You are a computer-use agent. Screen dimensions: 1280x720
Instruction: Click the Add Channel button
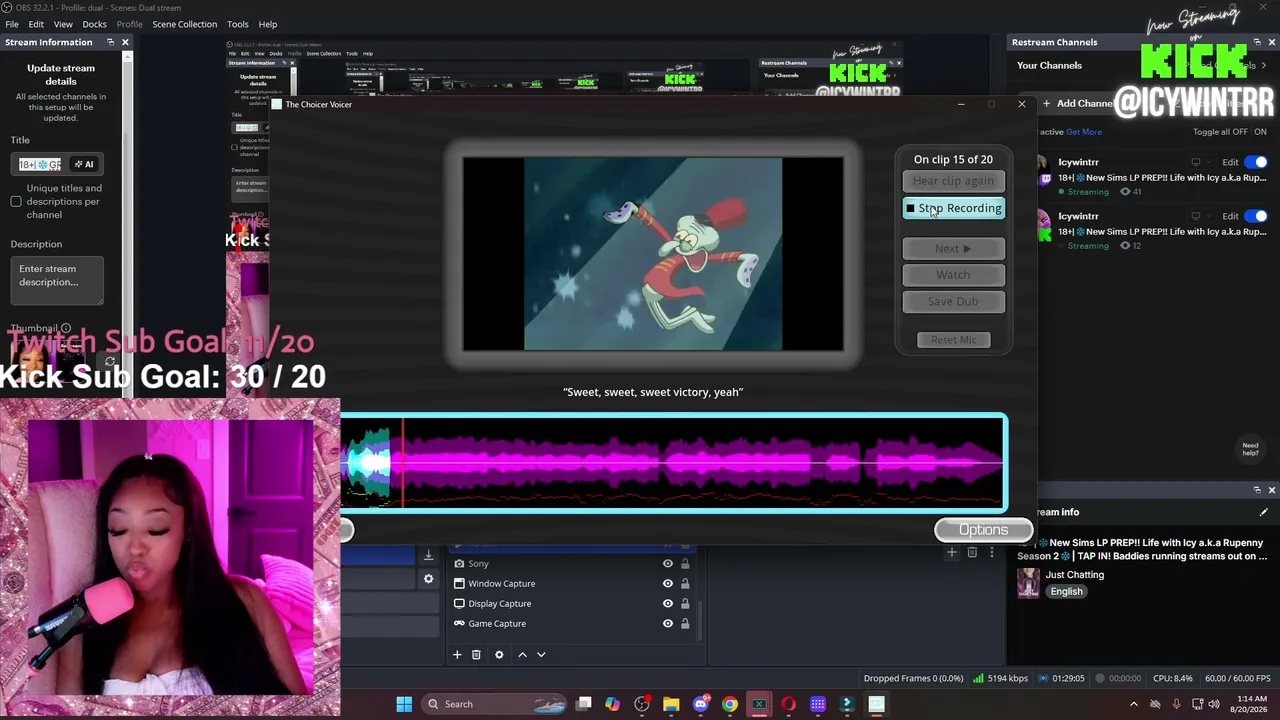tap(1078, 103)
